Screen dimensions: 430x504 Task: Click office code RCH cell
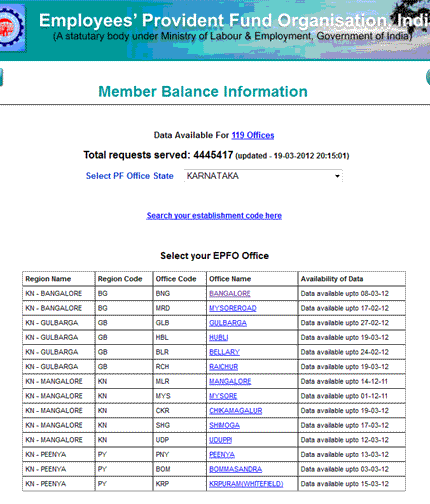[180, 367]
